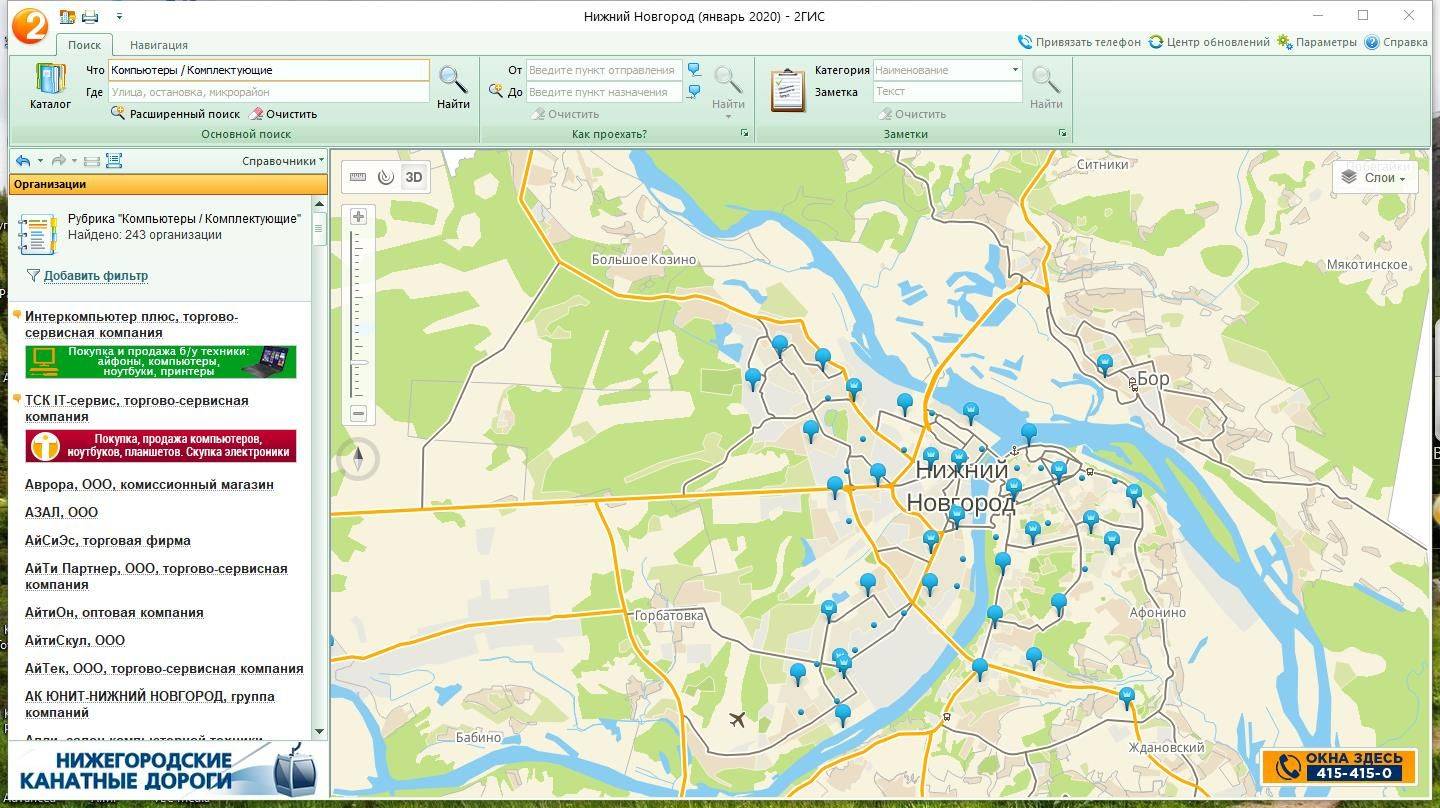Click the Что search field

coord(268,70)
